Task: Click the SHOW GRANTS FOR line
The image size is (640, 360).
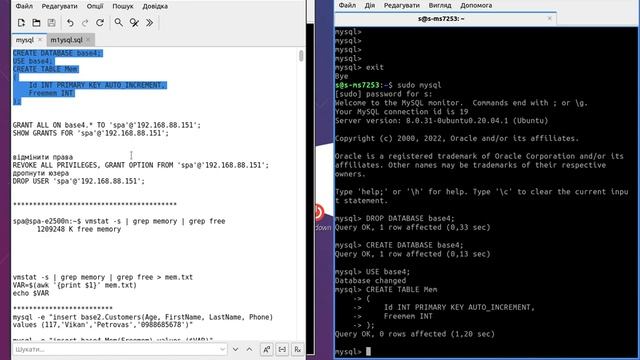Action: click(91, 133)
